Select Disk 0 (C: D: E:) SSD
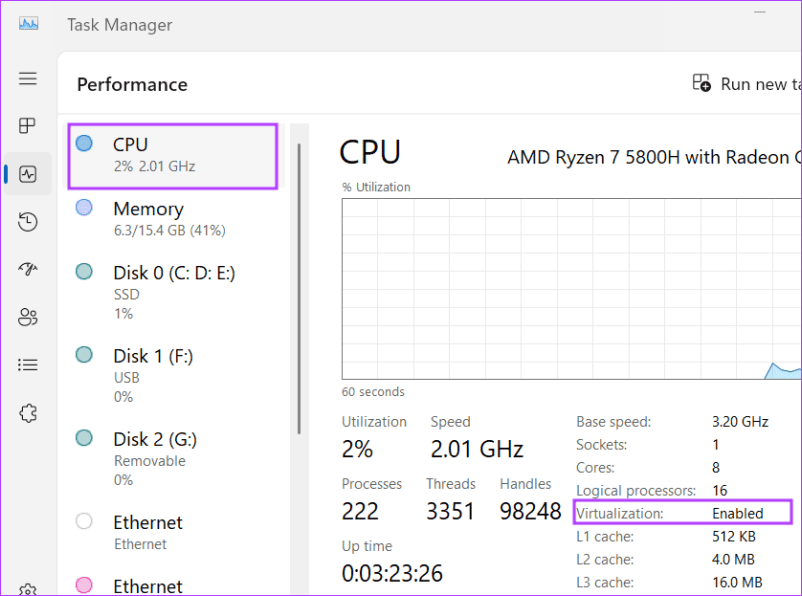 [x=170, y=283]
